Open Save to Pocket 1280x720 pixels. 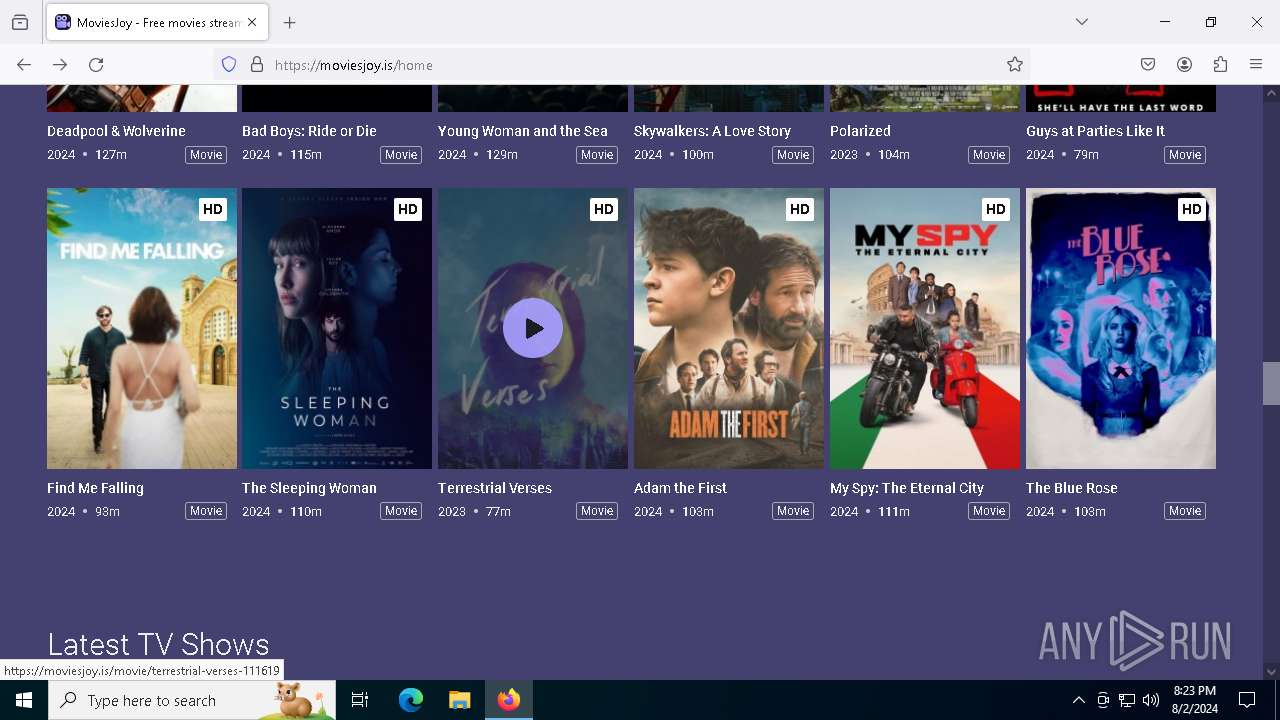[1148, 65]
